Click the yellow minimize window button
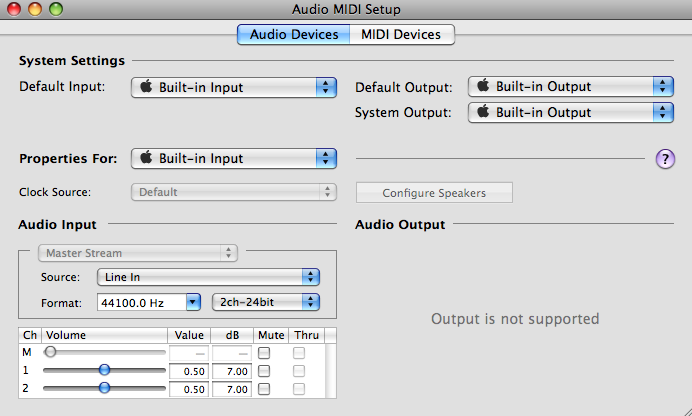The width and height of the screenshot is (692, 416). [35, 9]
